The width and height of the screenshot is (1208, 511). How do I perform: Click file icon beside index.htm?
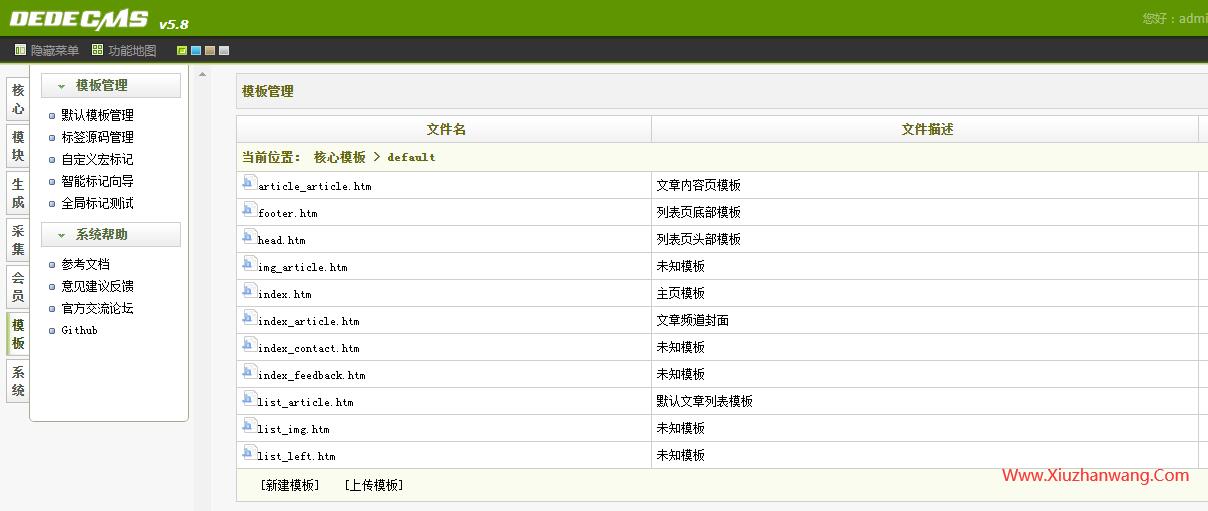tap(249, 291)
